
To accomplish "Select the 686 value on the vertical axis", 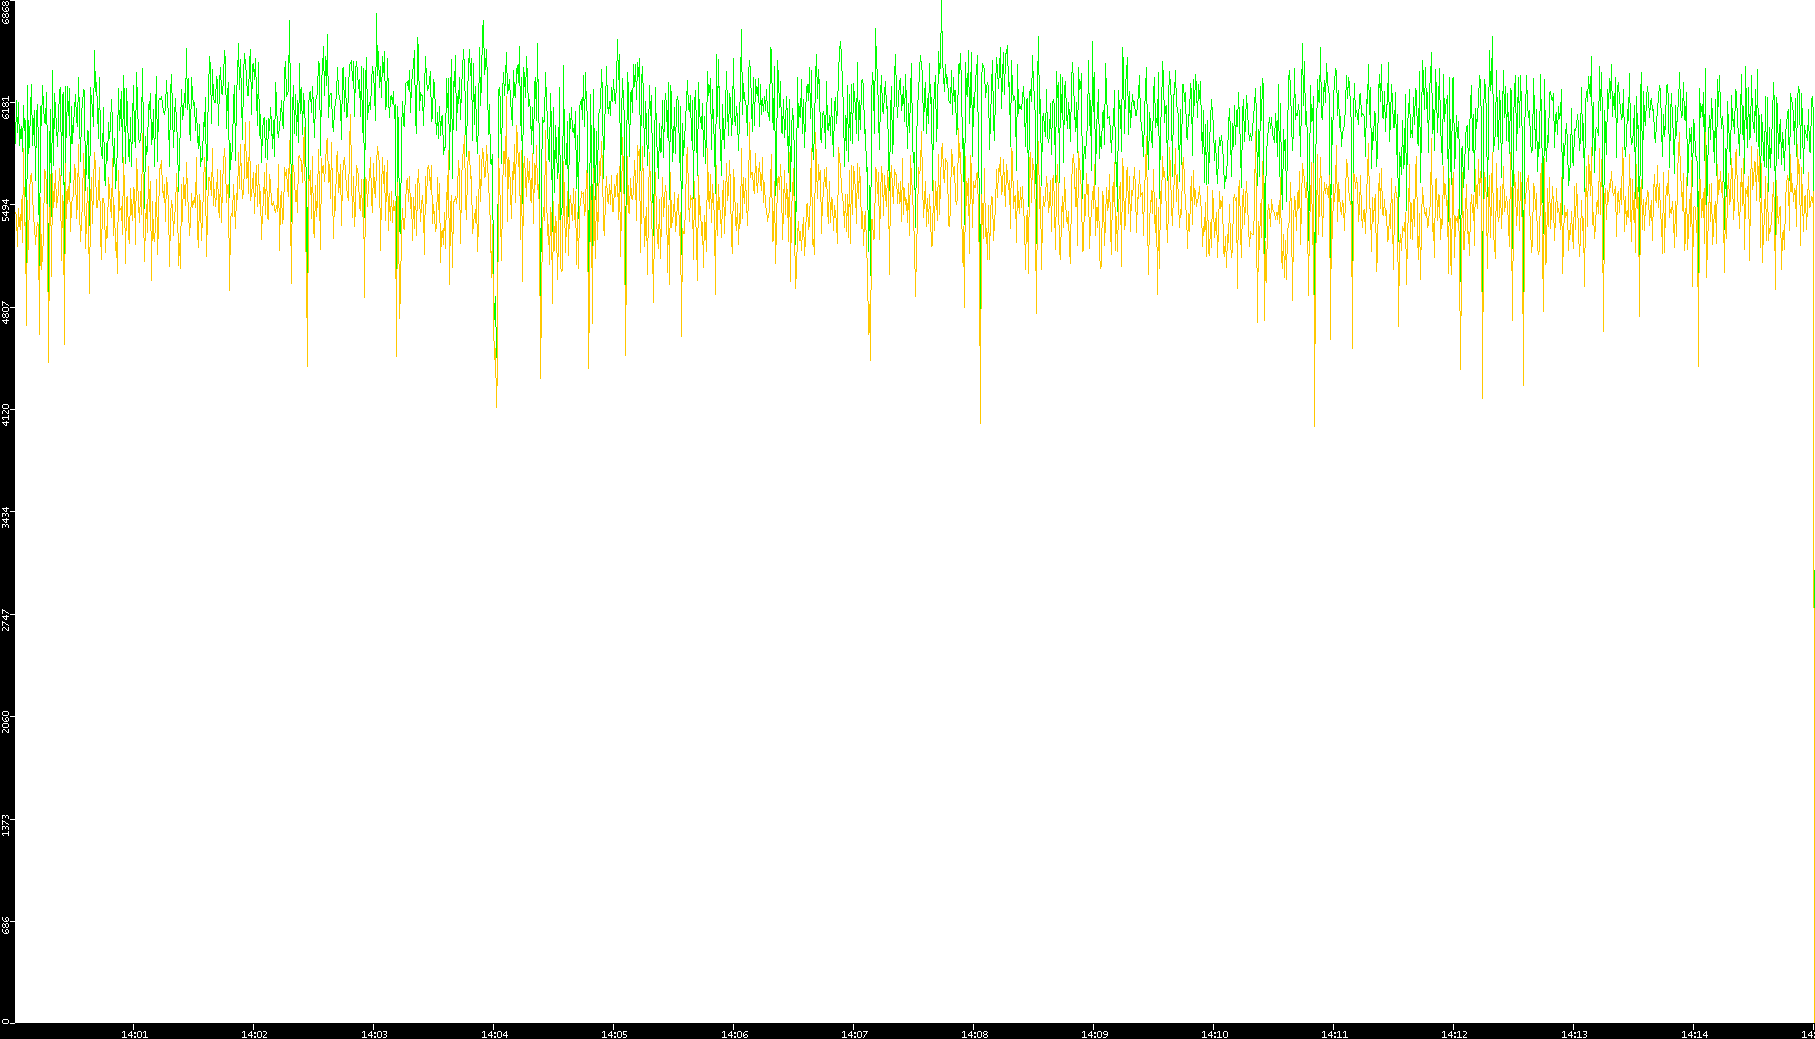I will click(x=7, y=926).
